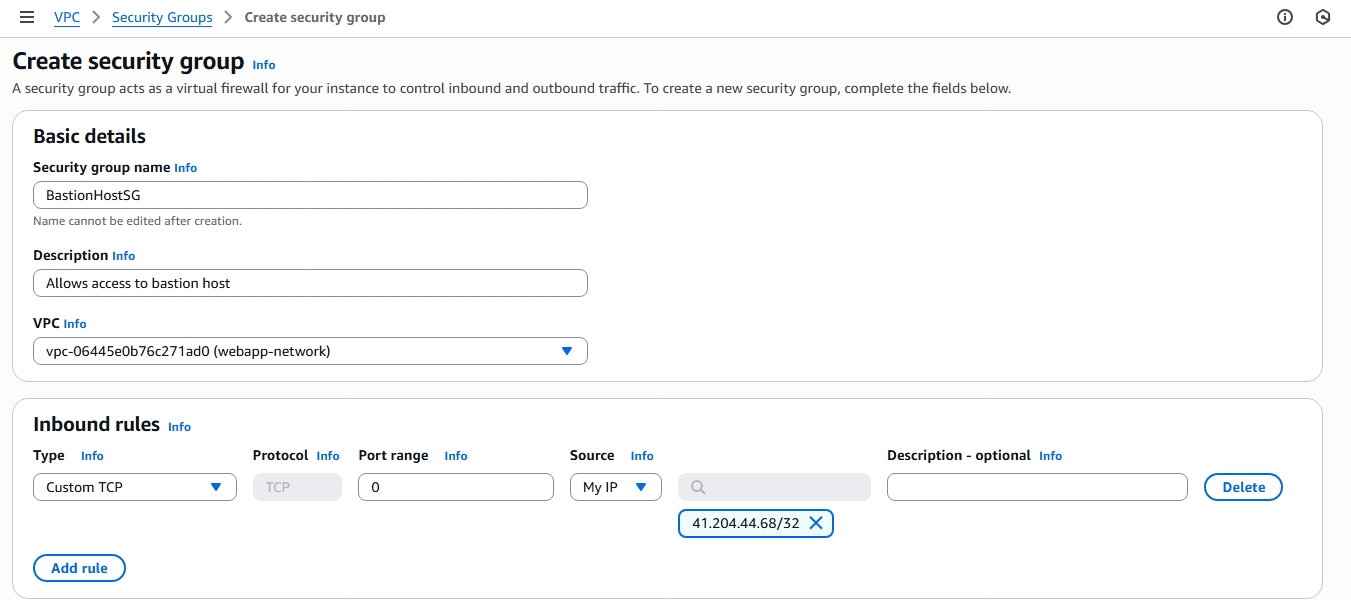Navigate to Security Groups breadcrumb

click(162, 17)
